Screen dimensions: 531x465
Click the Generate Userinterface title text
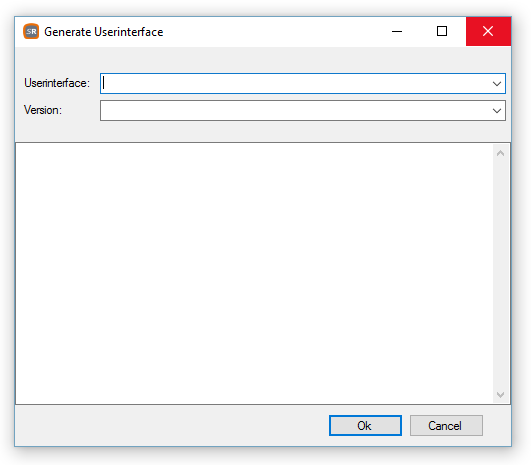[104, 32]
